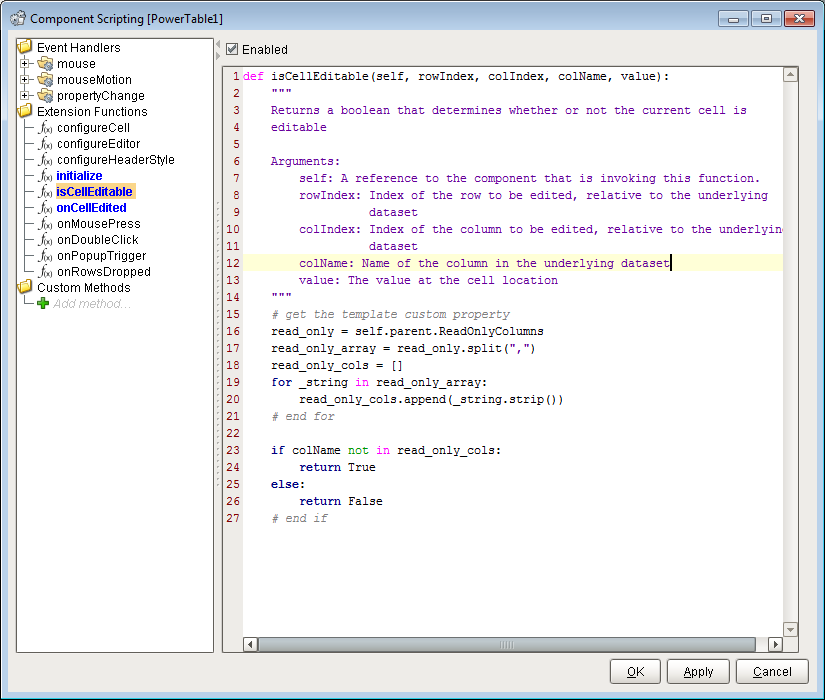Click the read_only = self.parent.ReadOnlyColumns line

pos(407,332)
